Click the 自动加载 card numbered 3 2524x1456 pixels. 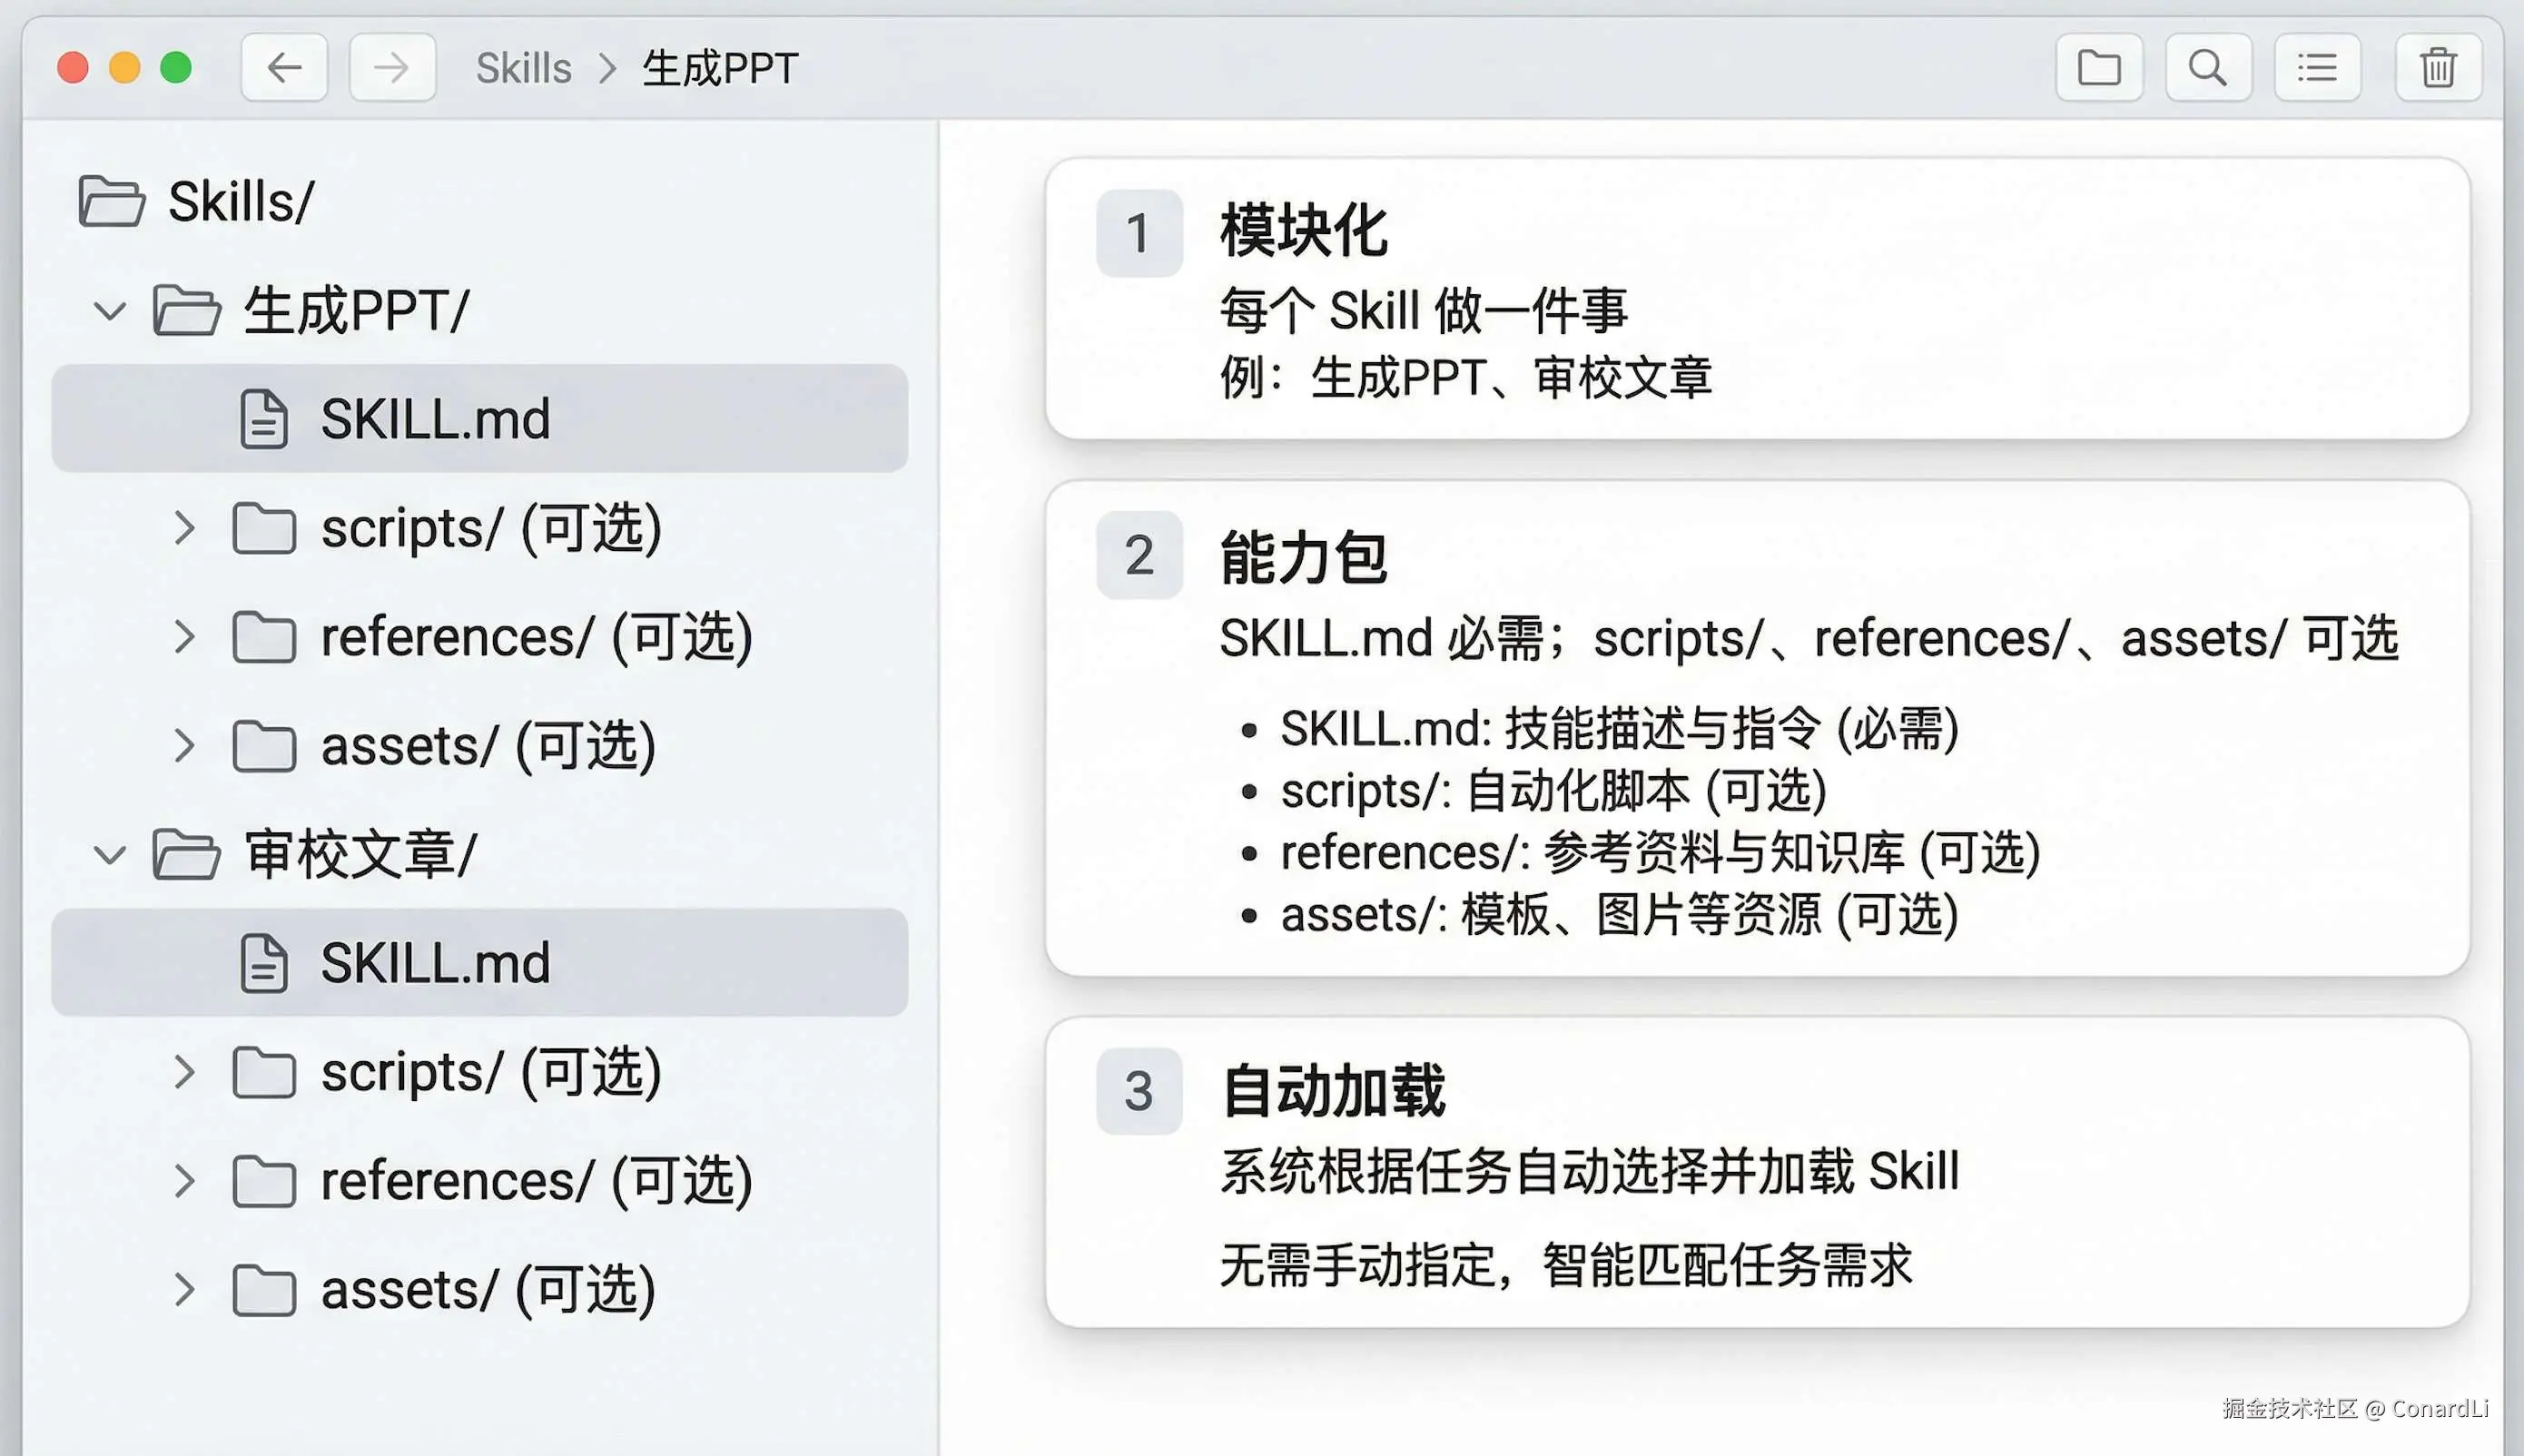point(1756,1172)
